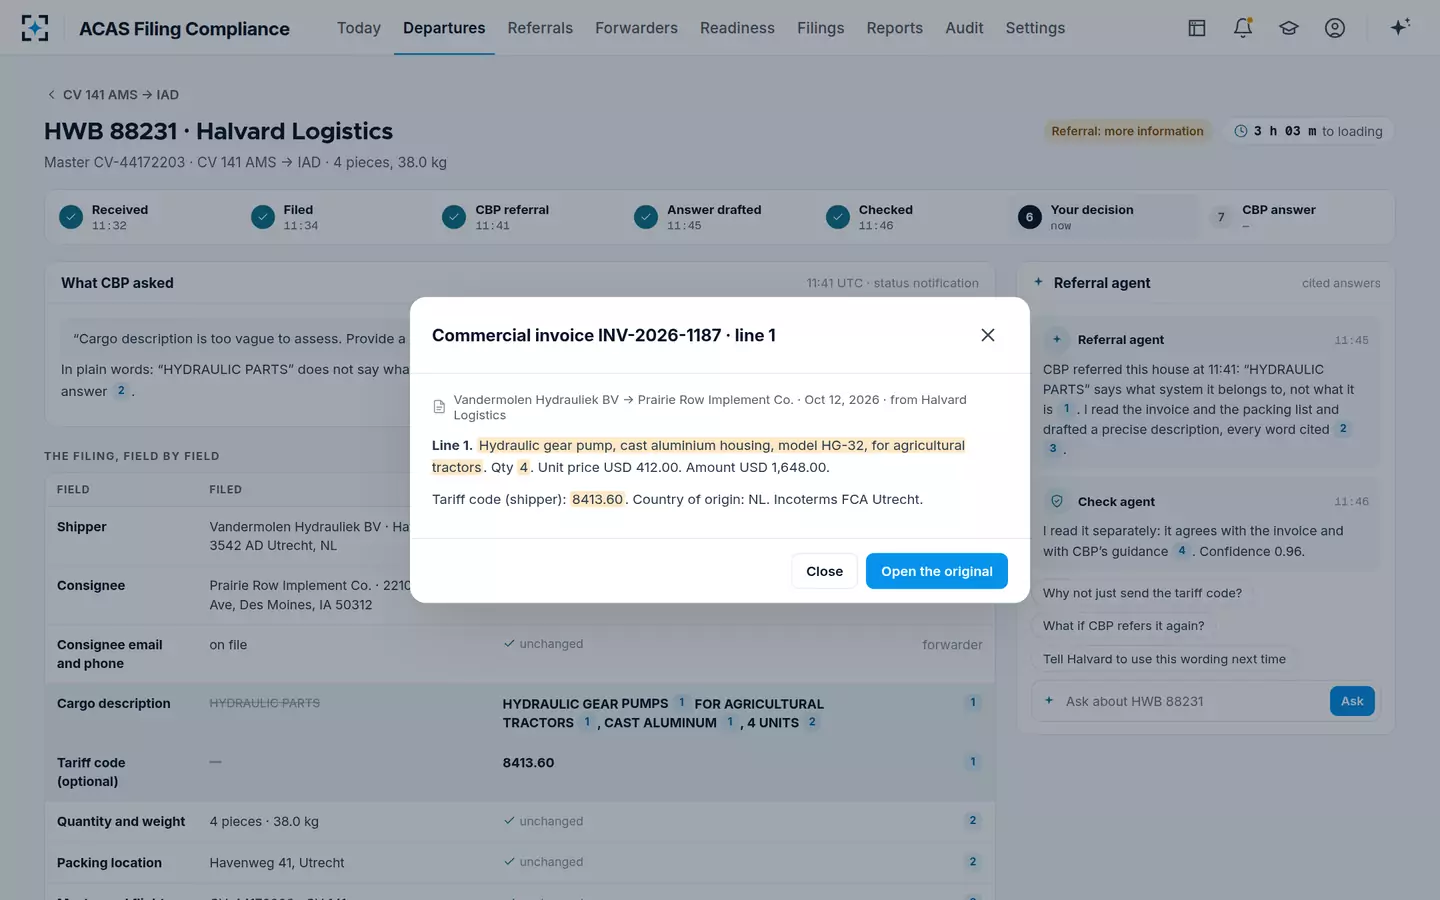Click Open the original button
This screenshot has height=900, width=1440.
click(937, 571)
